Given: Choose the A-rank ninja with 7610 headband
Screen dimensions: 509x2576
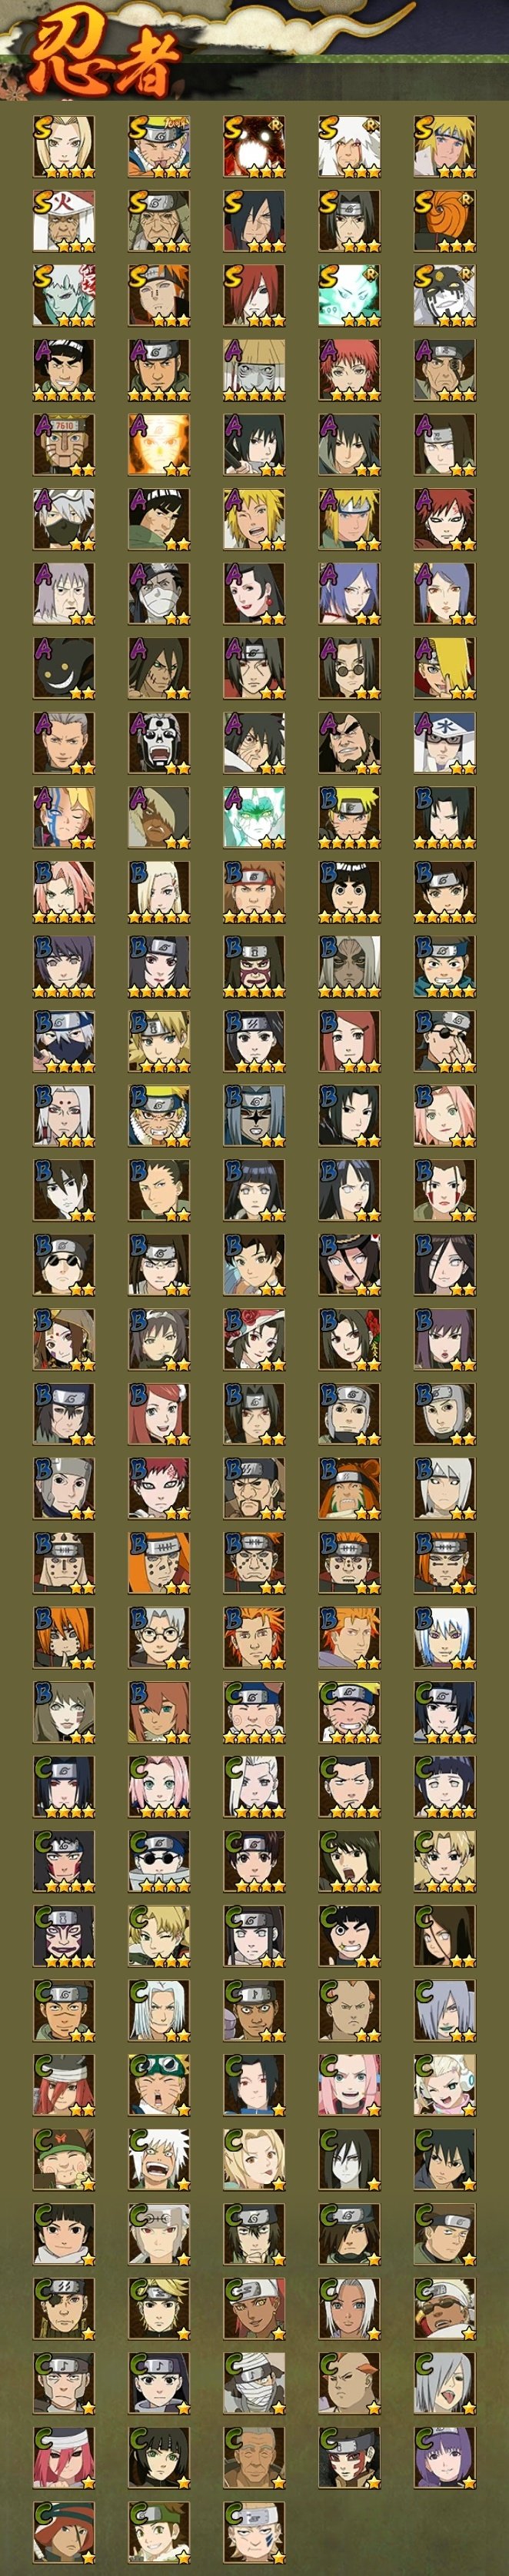Looking at the screenshot, I should pyautogui.click(x=64, y=445).
